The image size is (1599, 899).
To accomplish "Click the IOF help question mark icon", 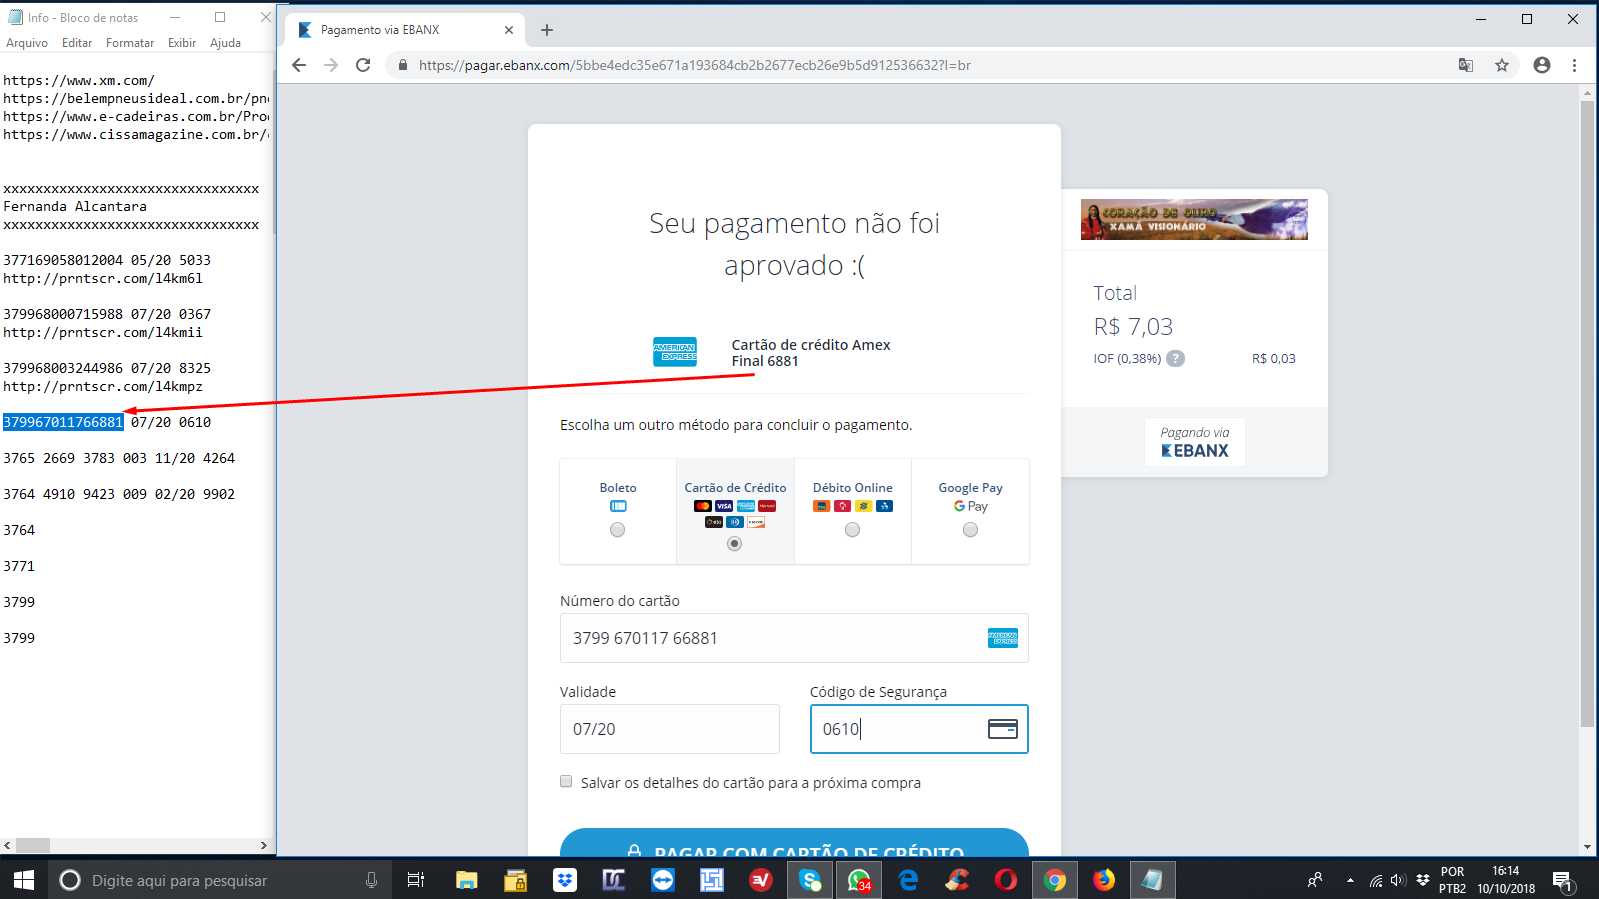I will pos(1176,359).
